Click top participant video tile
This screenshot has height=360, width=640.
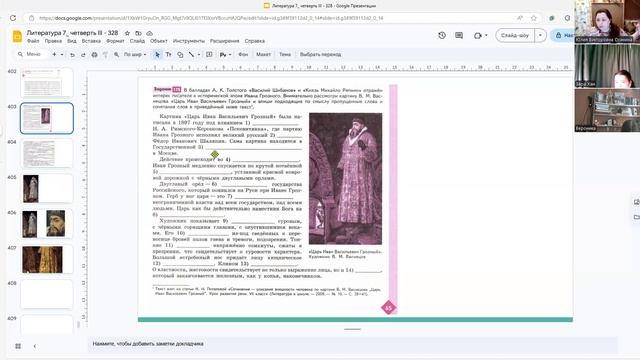pyautogui.click(x=607, y=21)
